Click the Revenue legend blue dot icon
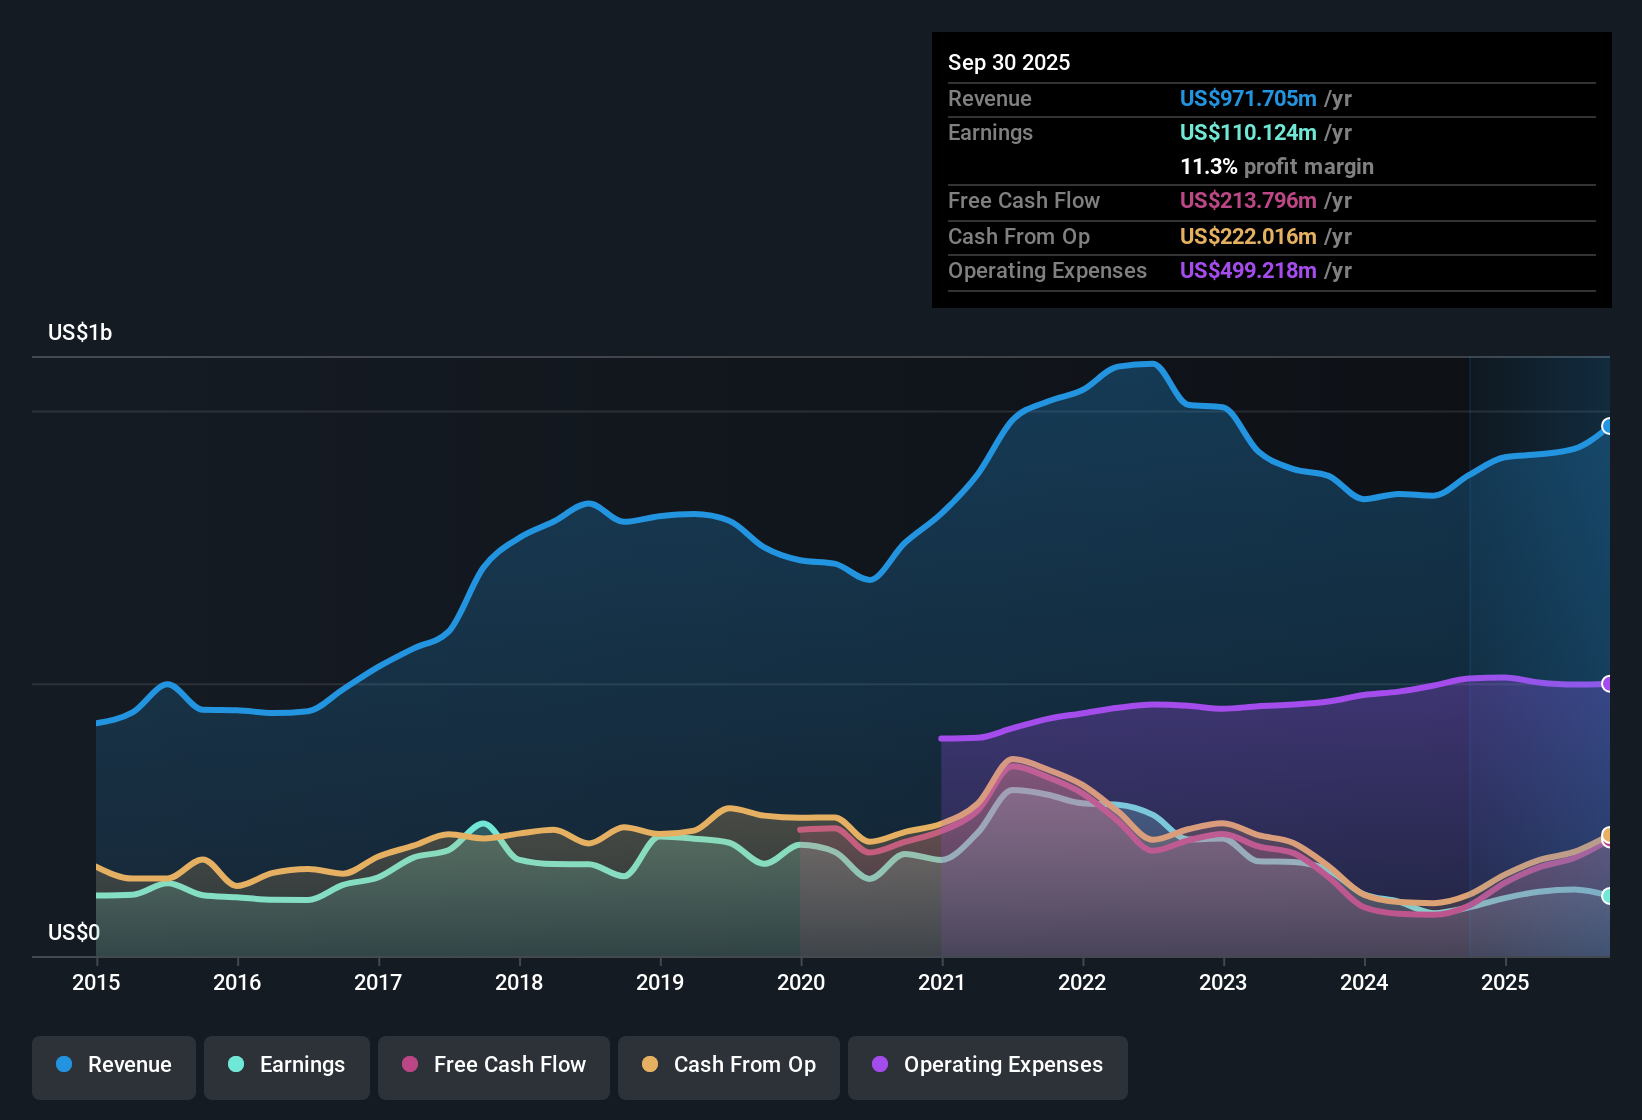 tap(63, 1065)
